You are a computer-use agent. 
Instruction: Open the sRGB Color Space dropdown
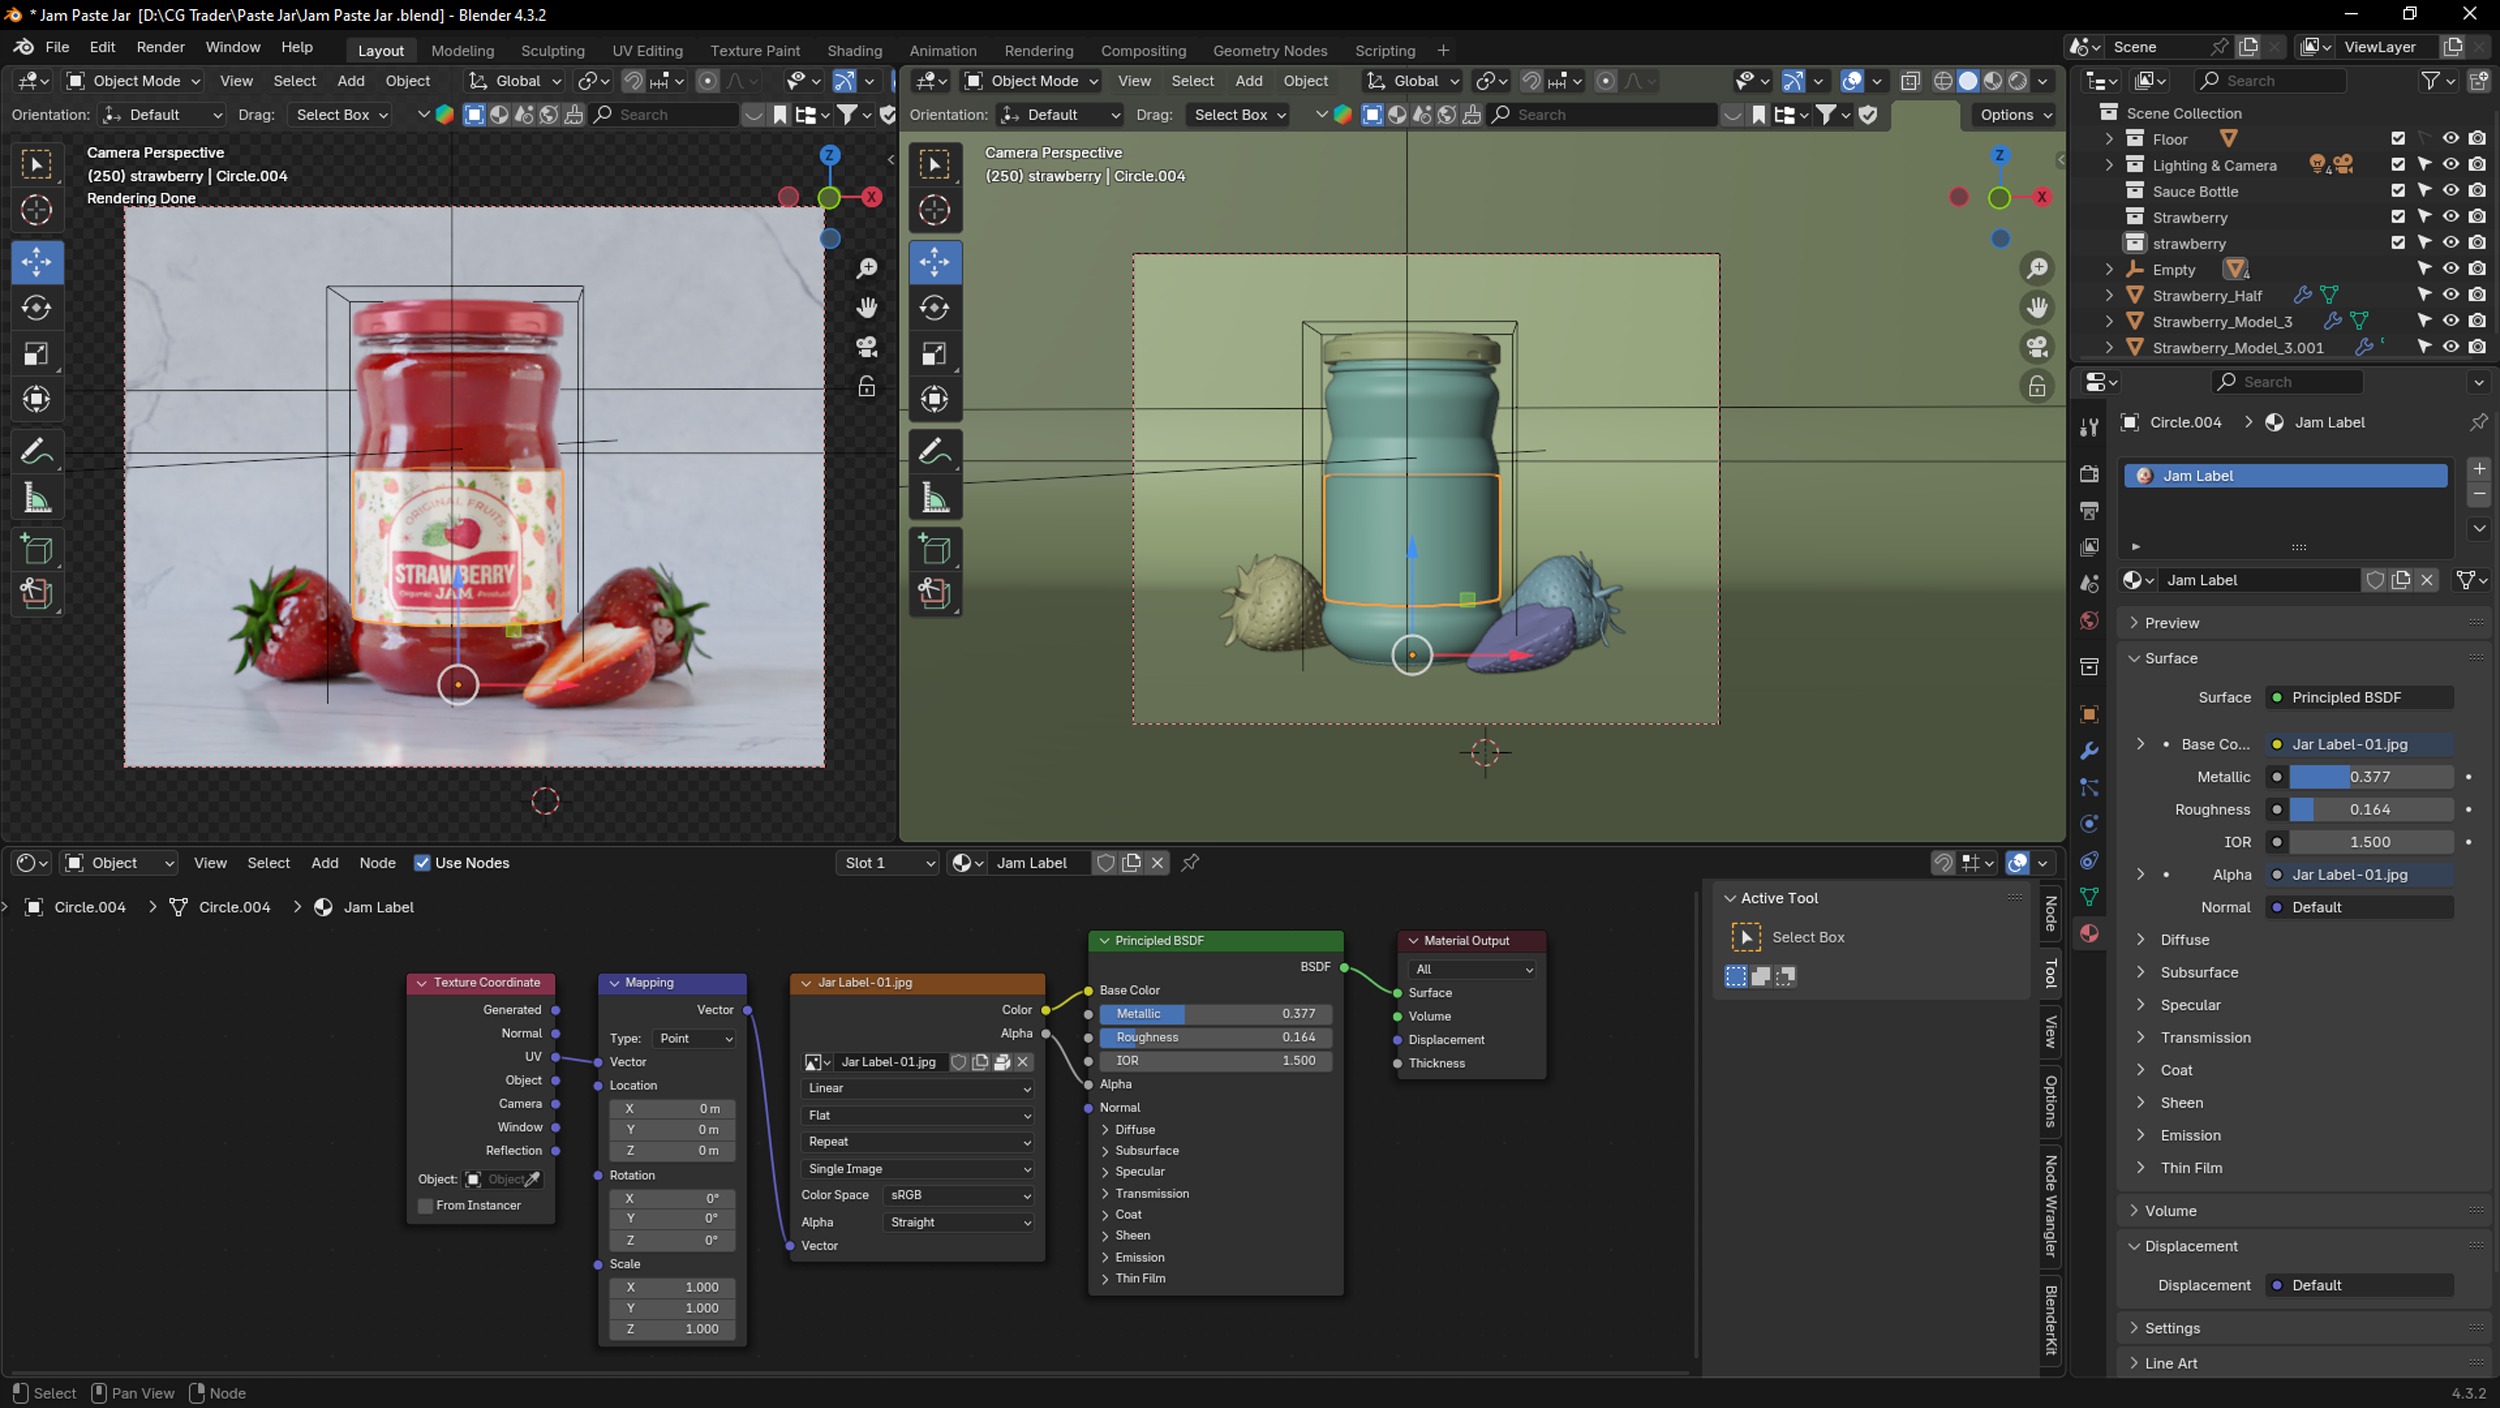click(958, 1196)
